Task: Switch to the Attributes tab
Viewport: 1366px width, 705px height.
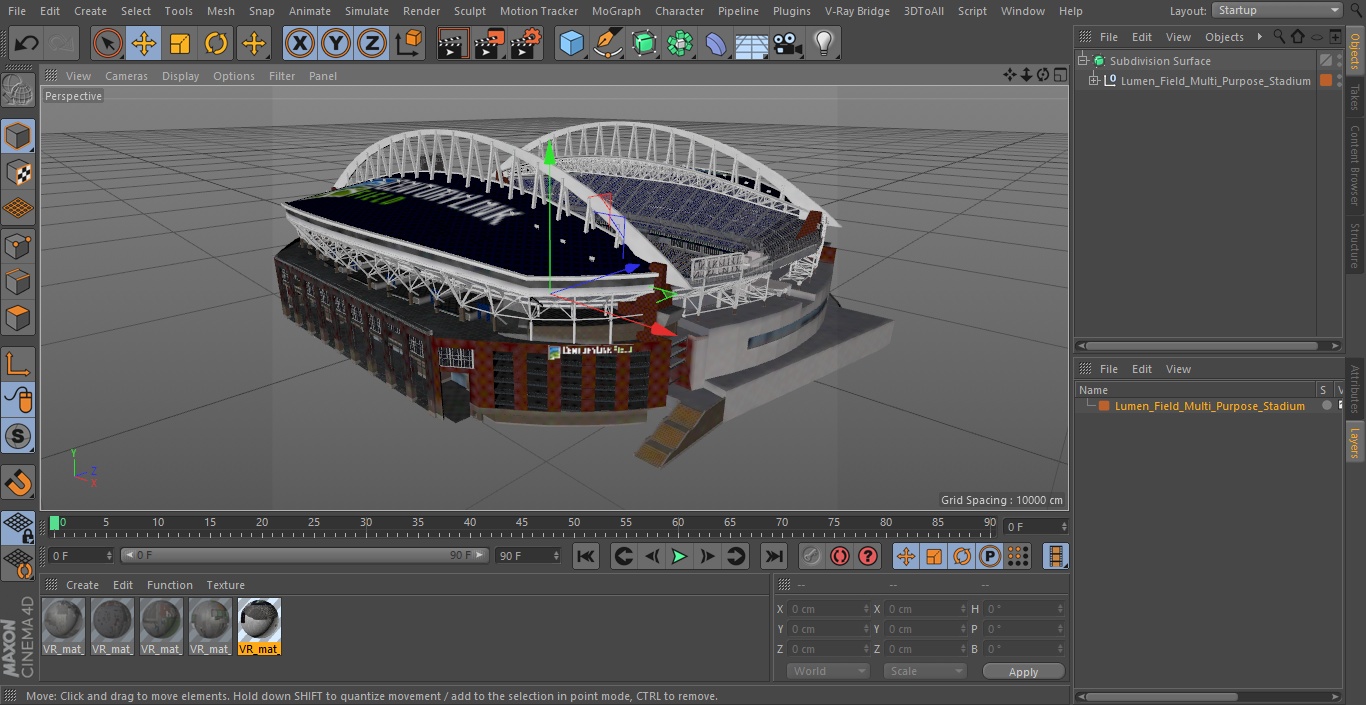Action: pos(1355,389)
